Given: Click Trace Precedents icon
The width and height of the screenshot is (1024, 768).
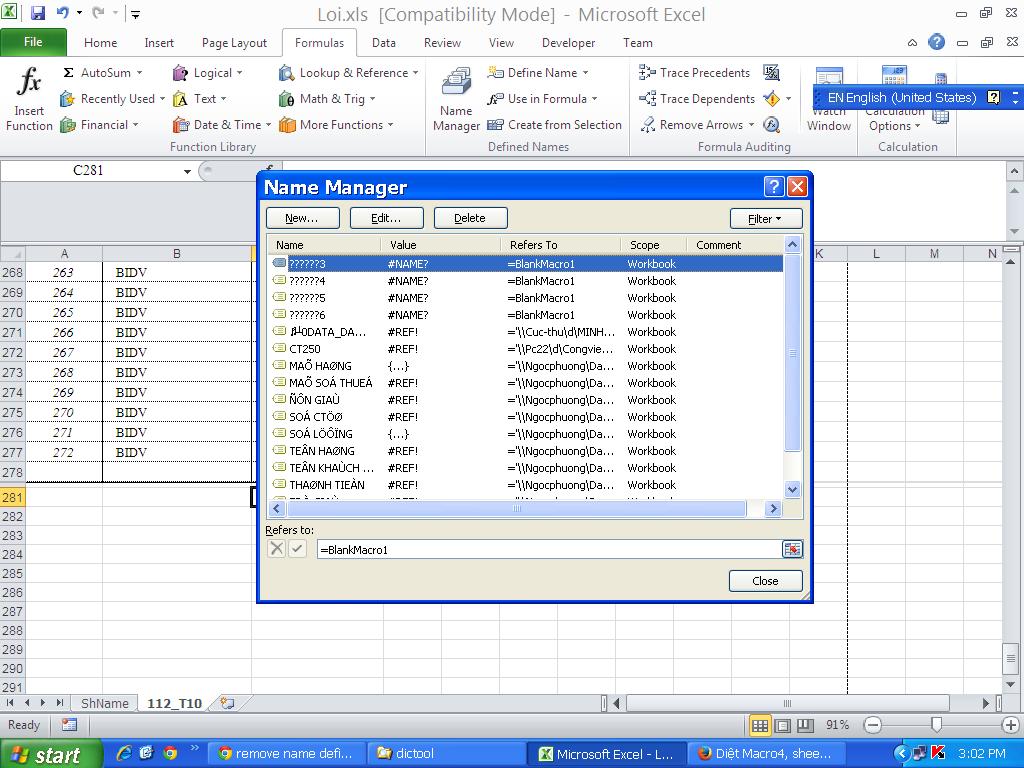Looking at the screenshot, I should (x=647, y=73).
